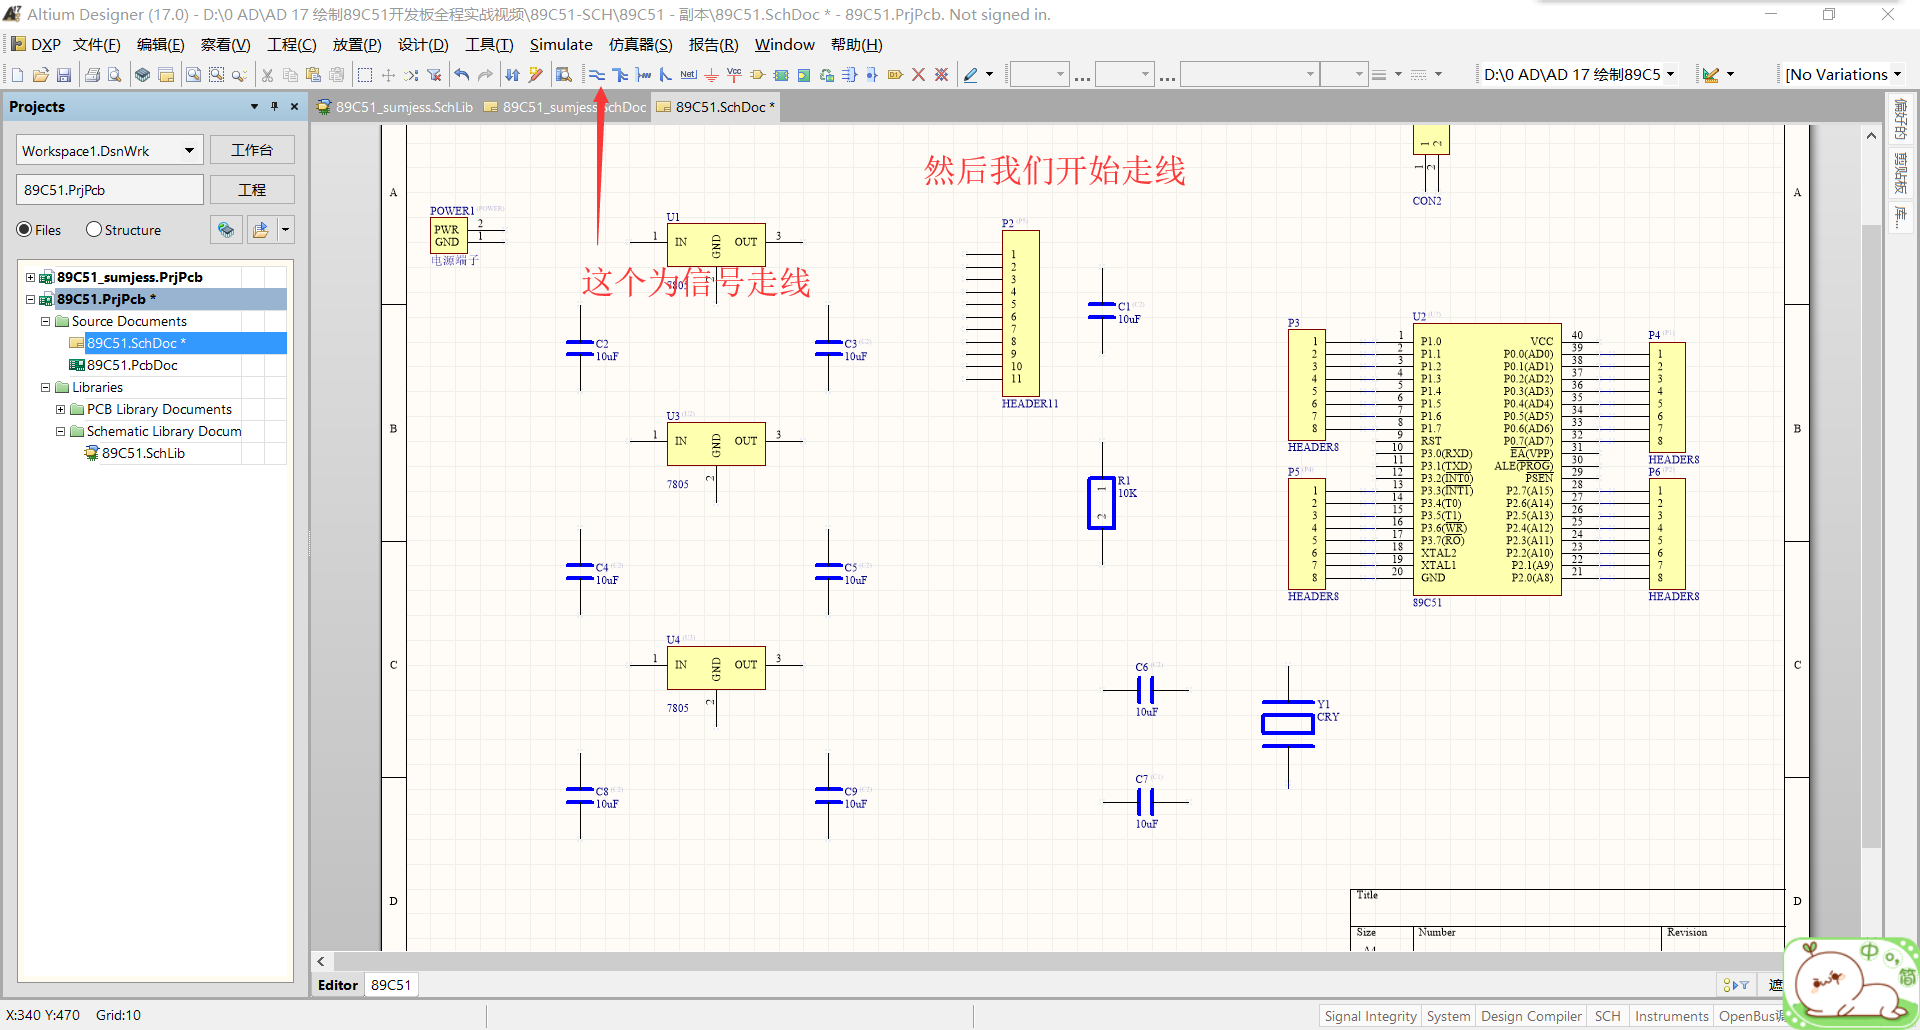This screenshot has height=1030, width=1920.
Task: Create a new document with toolbar icon
Action: (17, 75)
